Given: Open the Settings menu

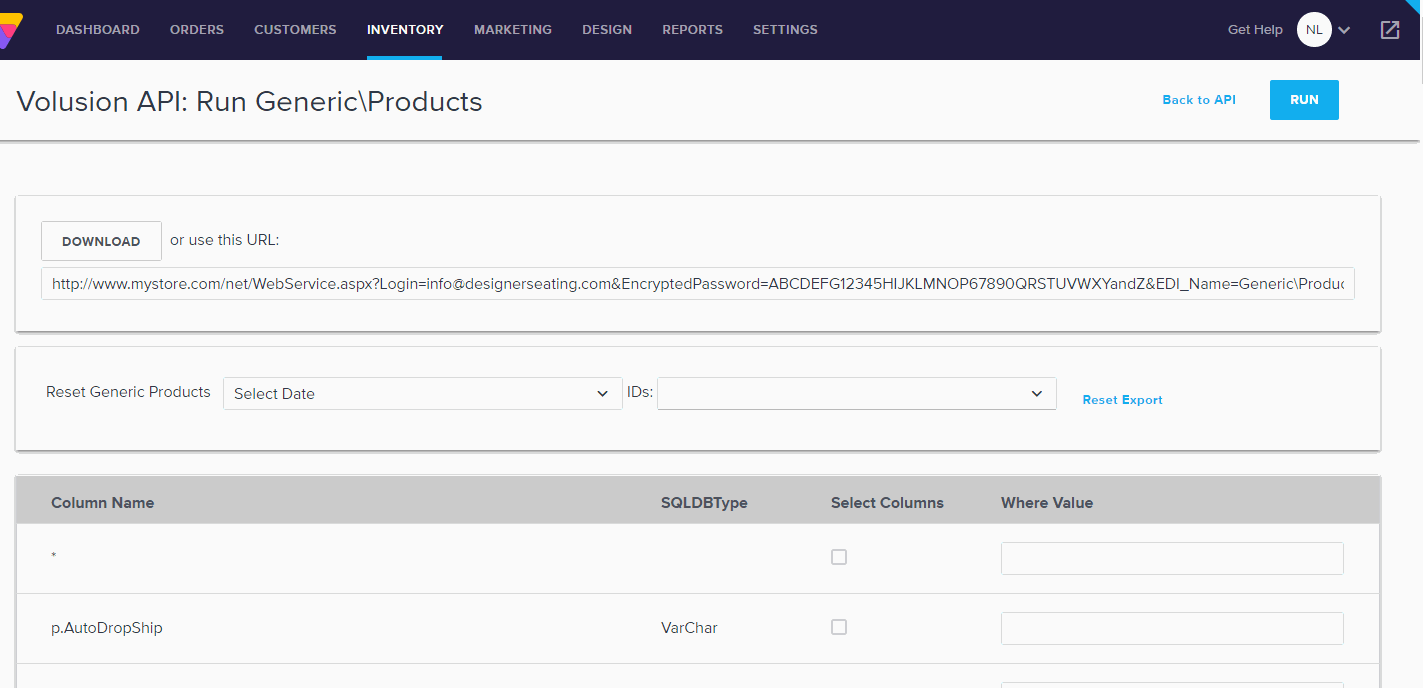Looking at the screenshot, I should point(785,30).
